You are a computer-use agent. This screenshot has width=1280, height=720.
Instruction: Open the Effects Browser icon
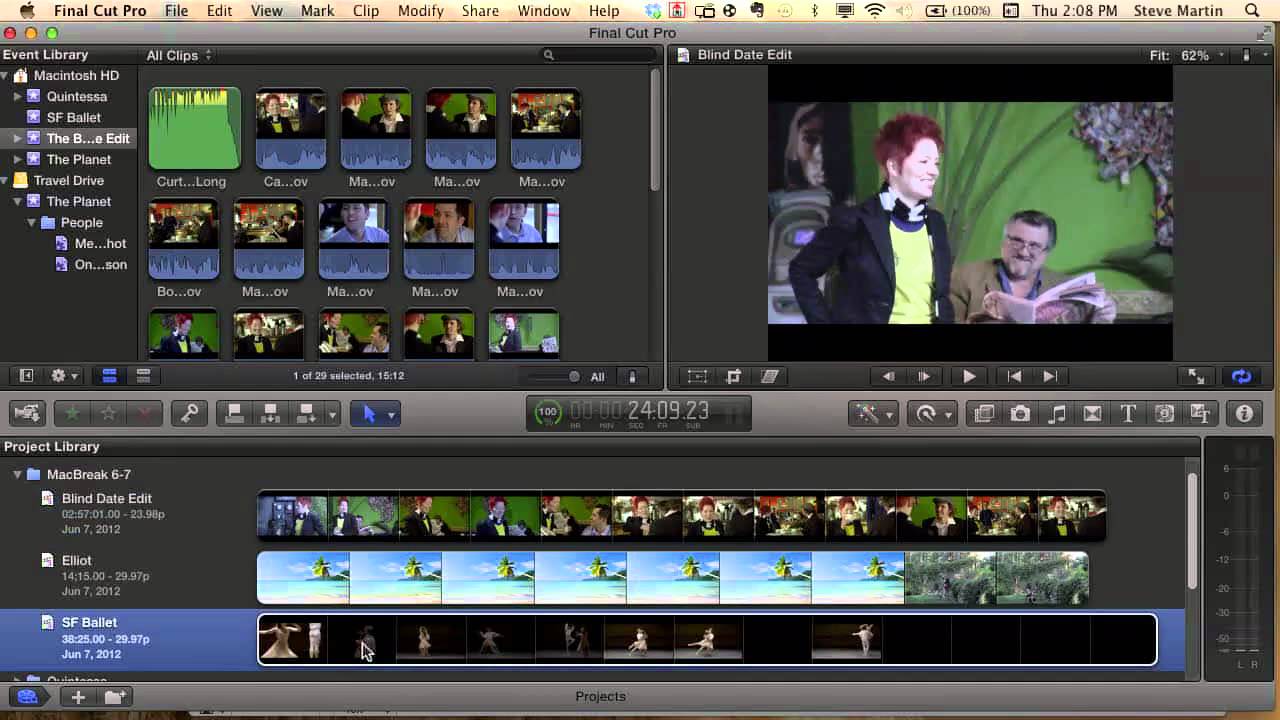pos(984,413)
